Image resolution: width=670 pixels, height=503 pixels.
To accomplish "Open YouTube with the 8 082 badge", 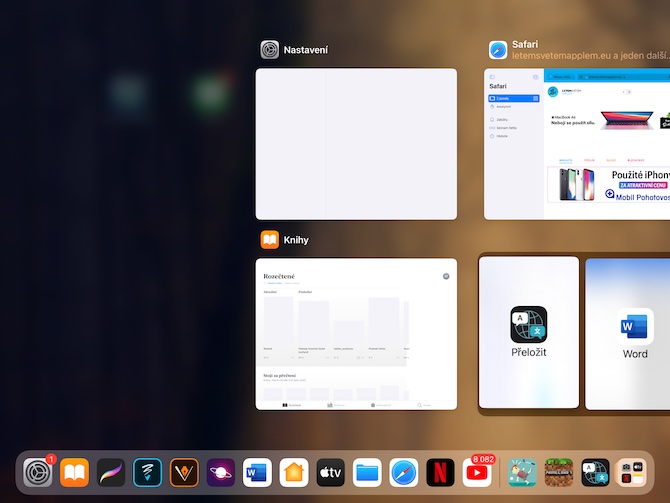I will 477,473.
